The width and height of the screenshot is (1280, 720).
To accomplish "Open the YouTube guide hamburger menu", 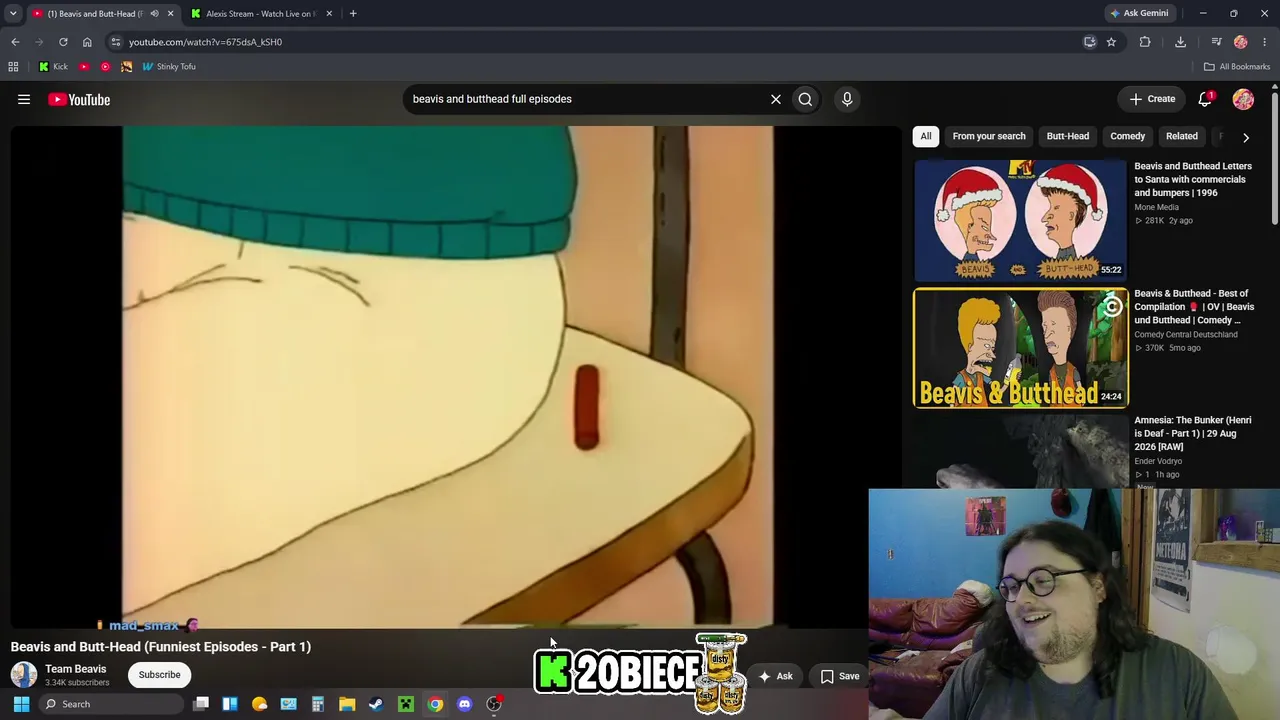I will (x=24, y=99).
